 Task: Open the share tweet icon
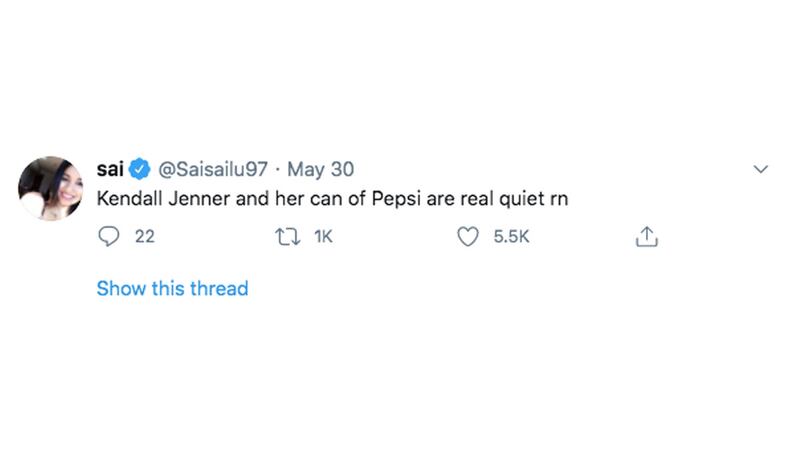647,237
